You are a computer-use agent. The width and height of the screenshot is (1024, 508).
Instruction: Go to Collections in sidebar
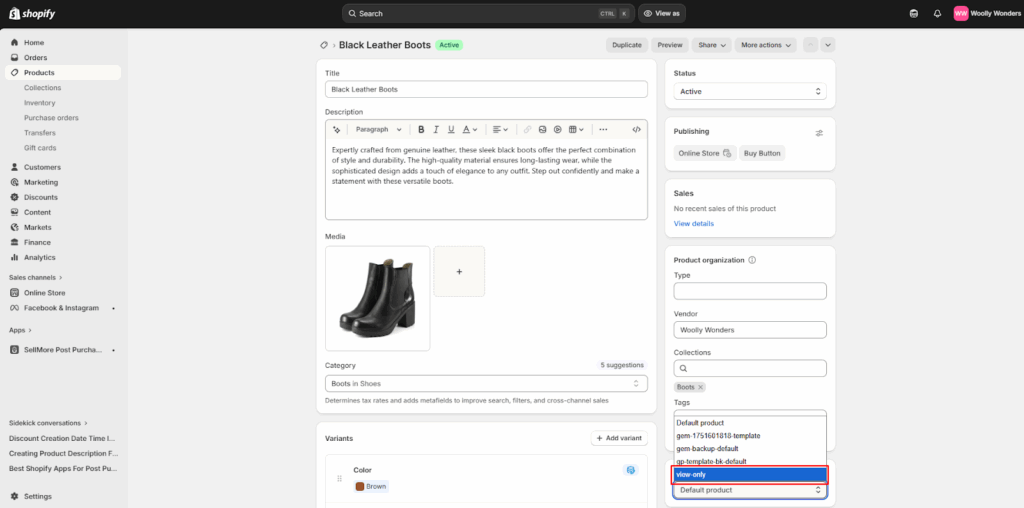point(43,88)
